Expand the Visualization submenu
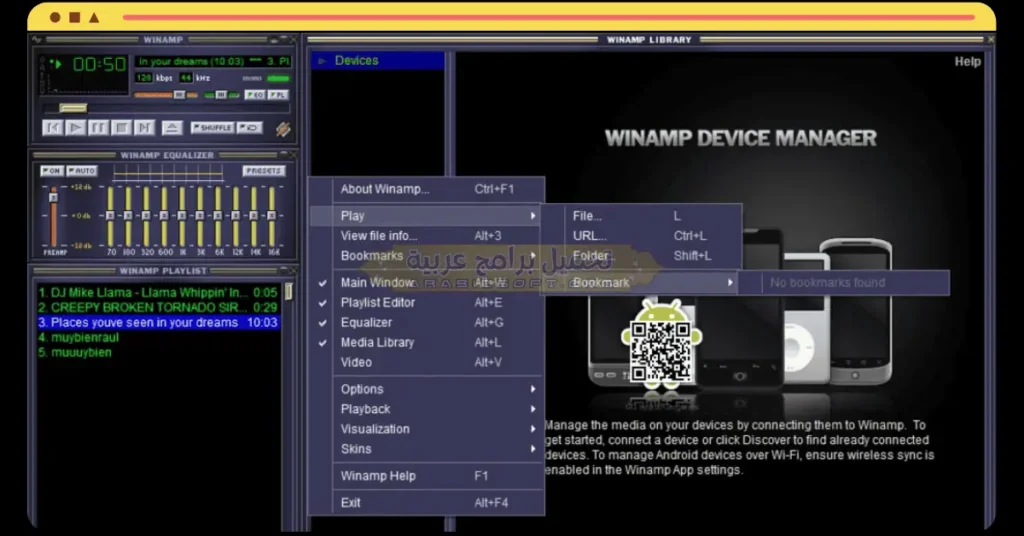1024x536 pixels. point(426,429)
